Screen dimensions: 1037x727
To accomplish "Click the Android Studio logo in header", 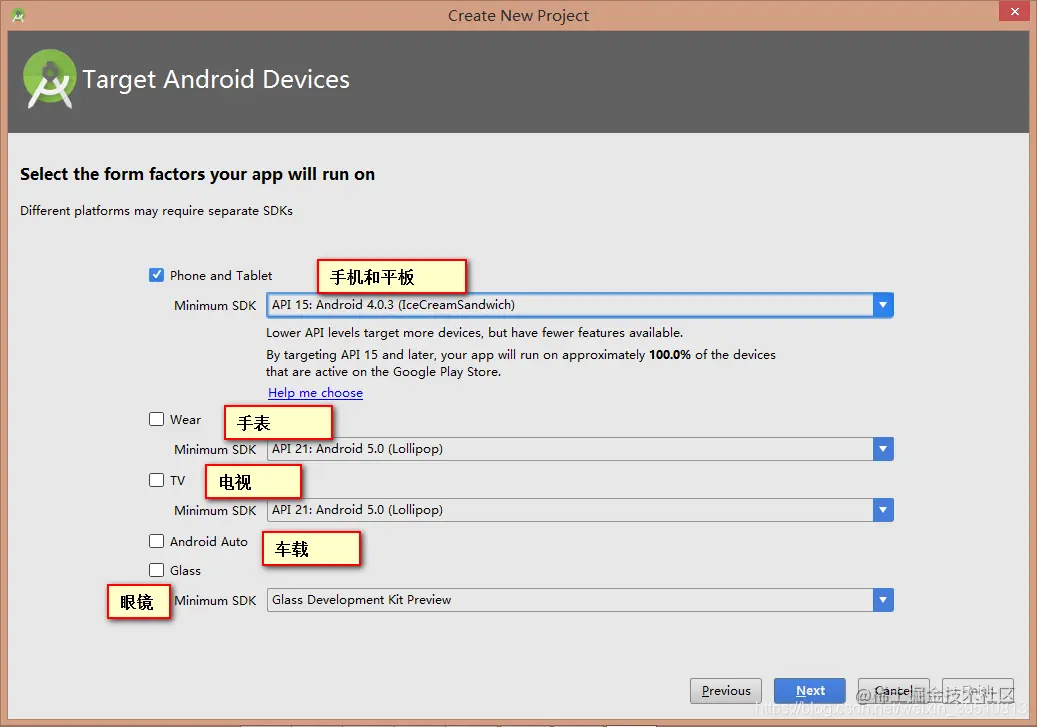I will [x=50, y=79].
